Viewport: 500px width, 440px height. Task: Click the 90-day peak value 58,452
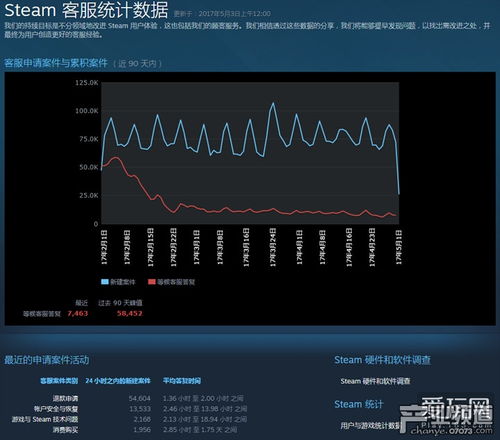click(x=130, y=313)
